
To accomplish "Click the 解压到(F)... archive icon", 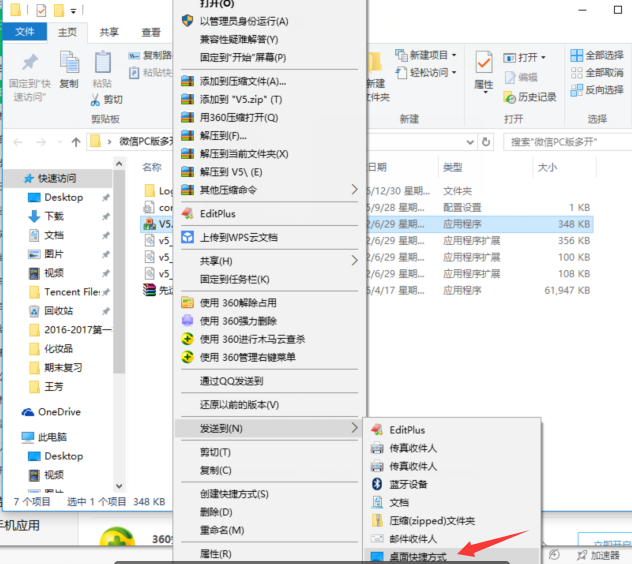I will (187, 136).
